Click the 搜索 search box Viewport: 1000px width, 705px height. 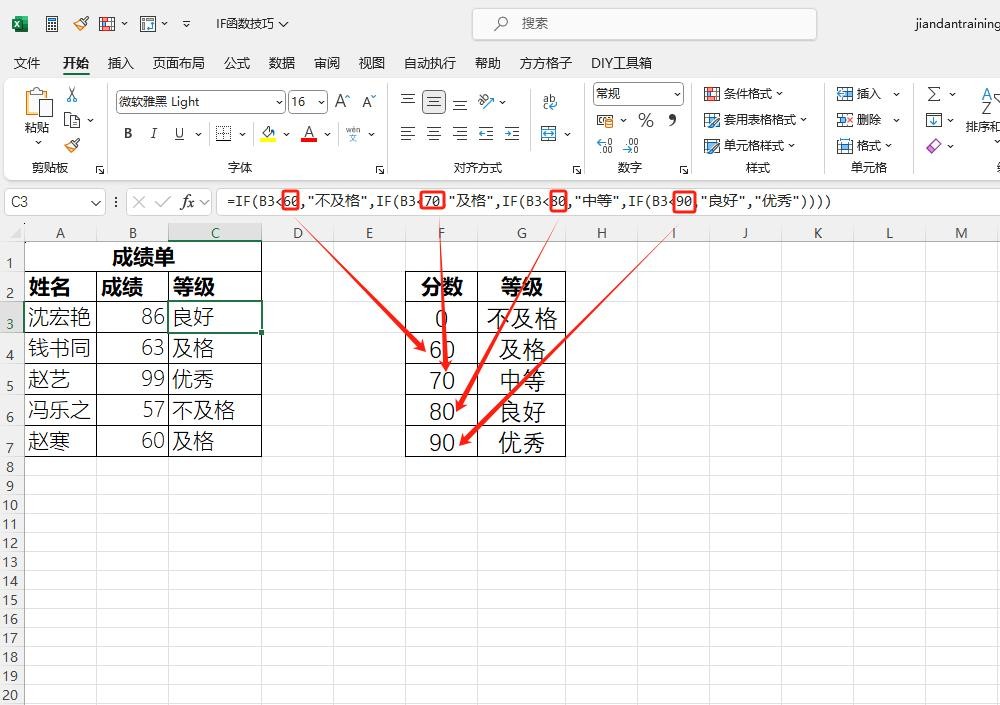point(644,23)
